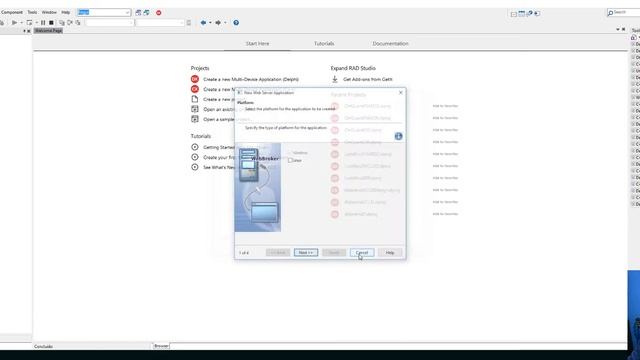Click the Run play icon

14,23
